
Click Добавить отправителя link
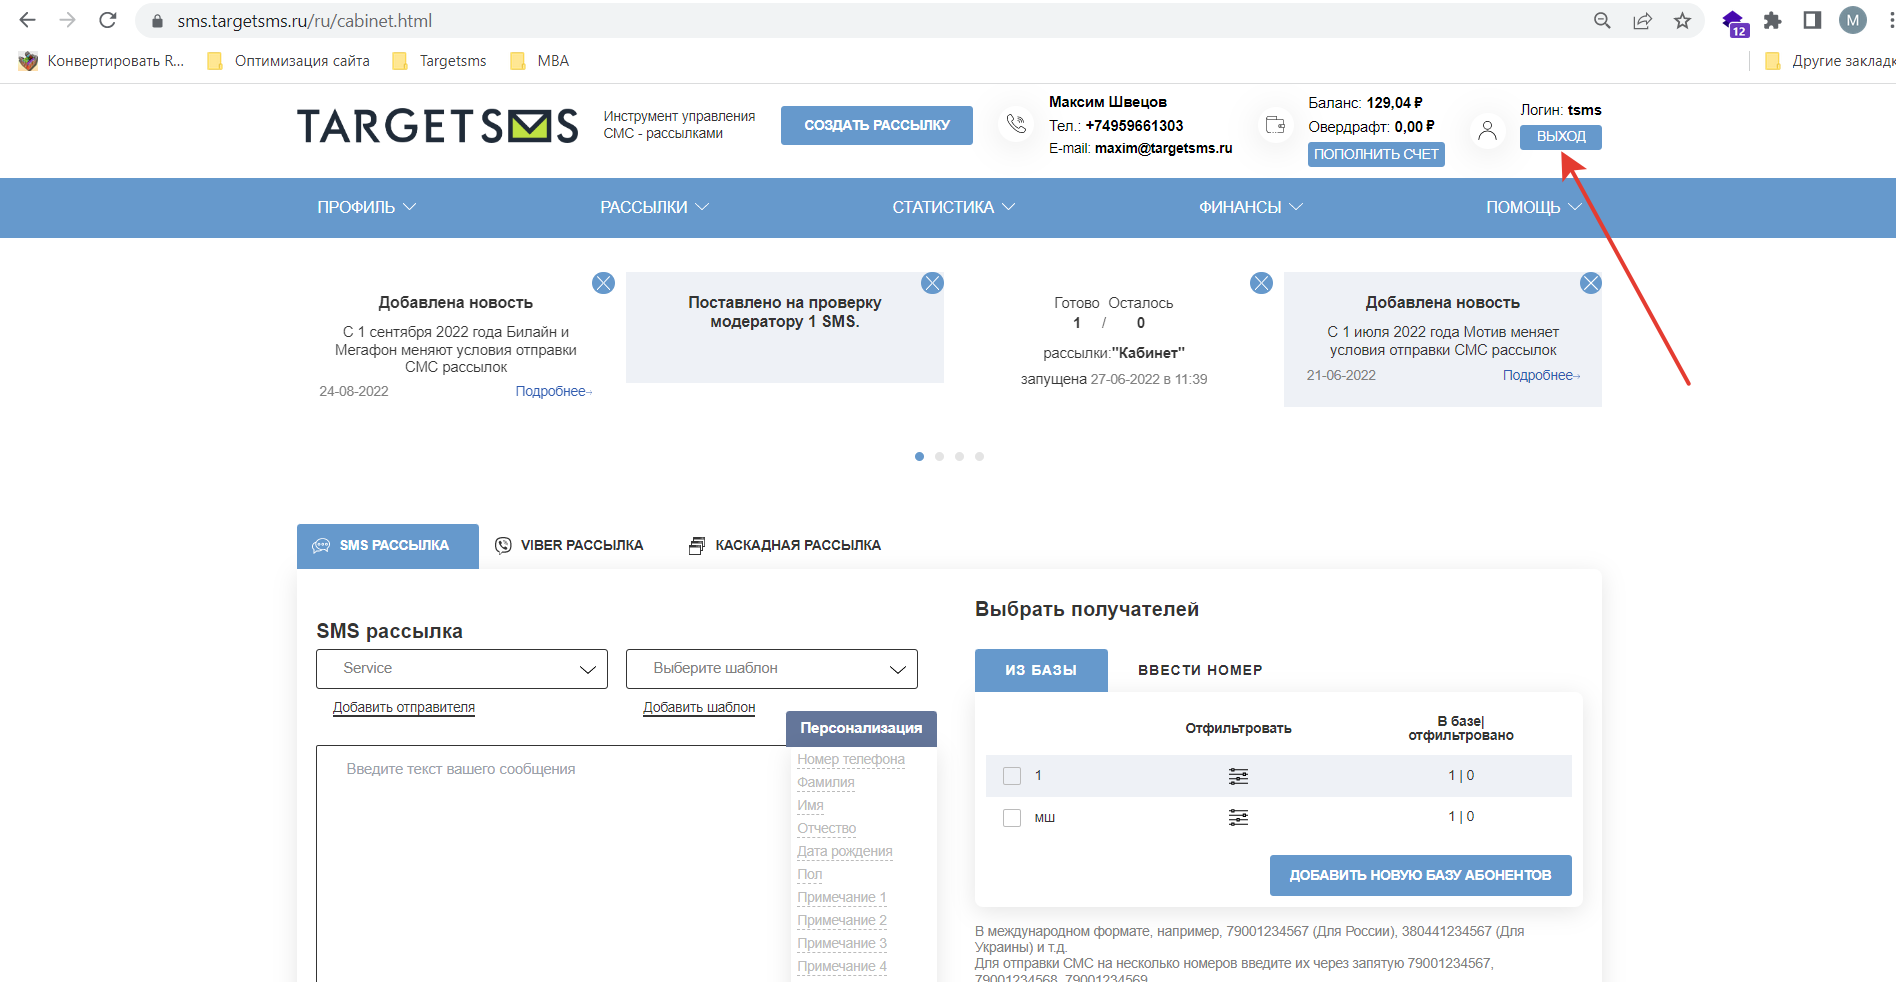404,707
